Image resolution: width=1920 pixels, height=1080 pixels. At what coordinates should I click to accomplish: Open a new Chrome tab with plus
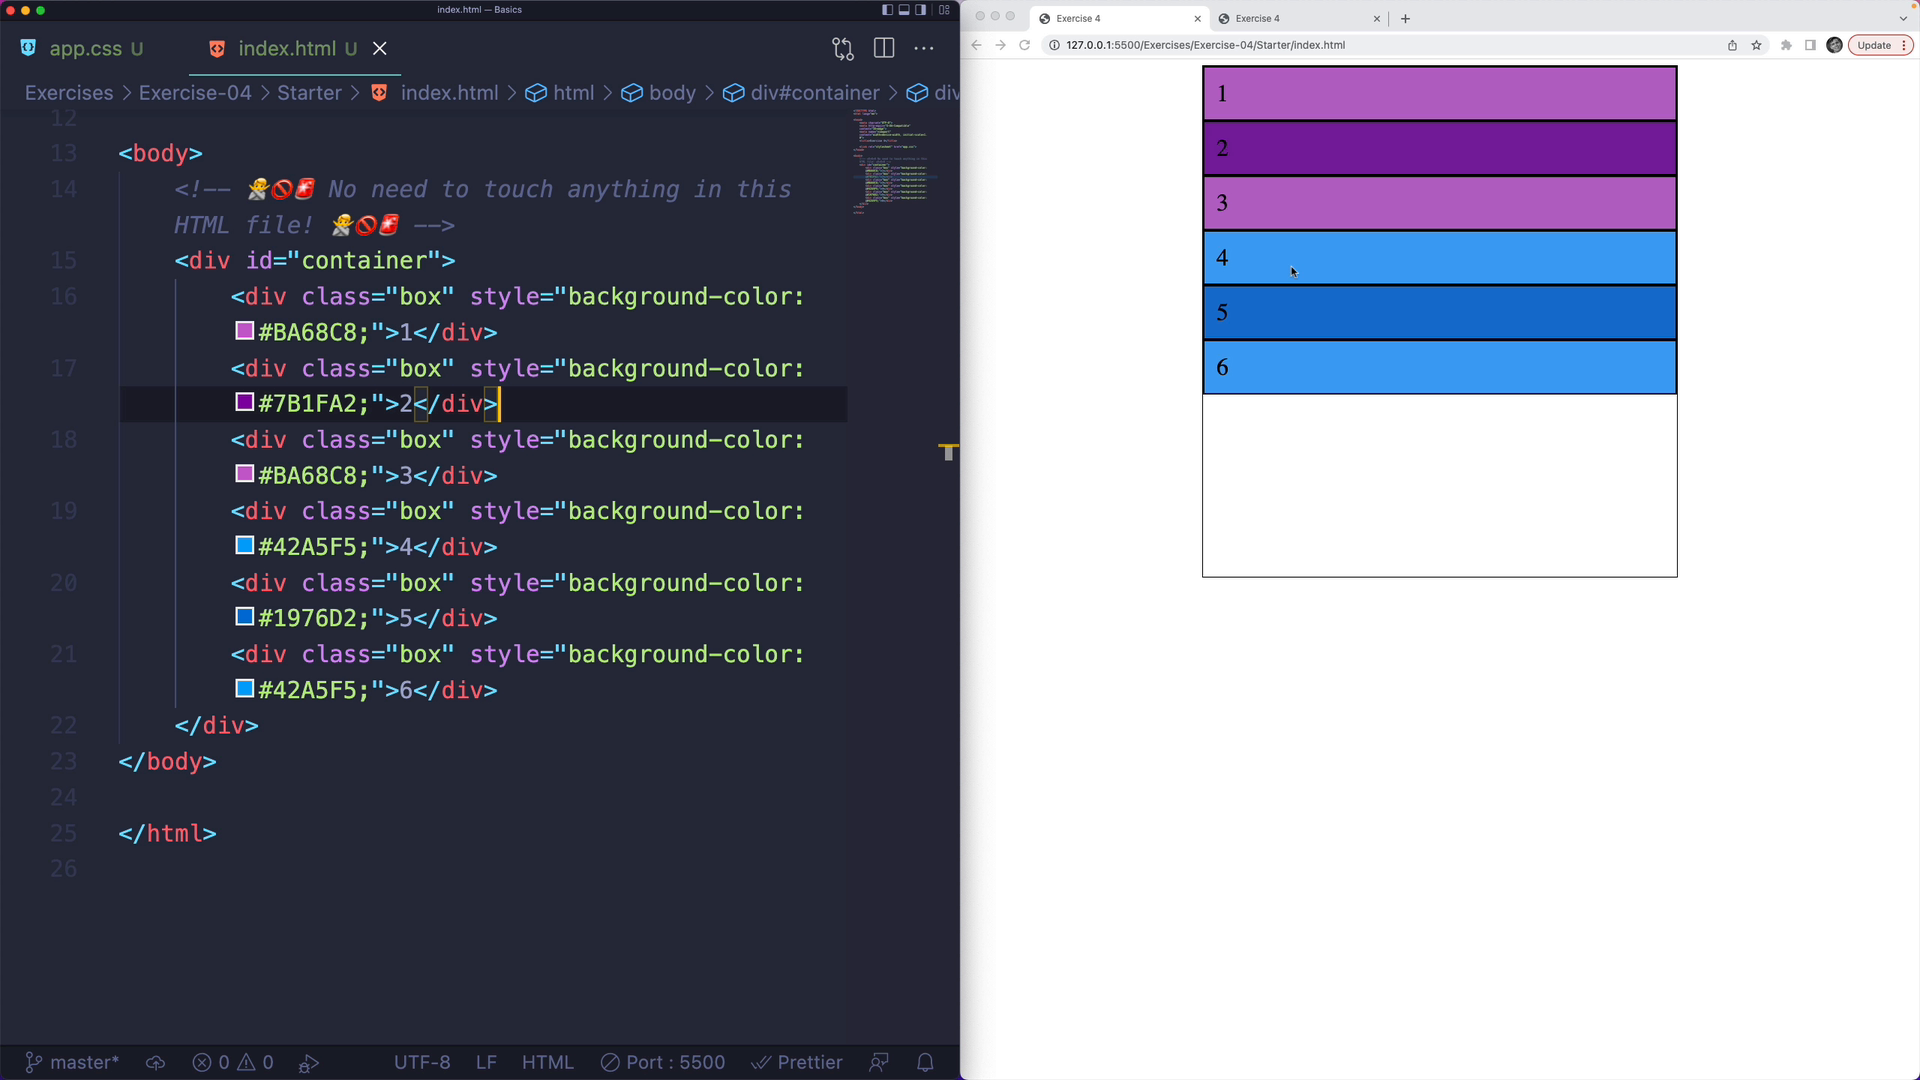tap(1405, 18)
